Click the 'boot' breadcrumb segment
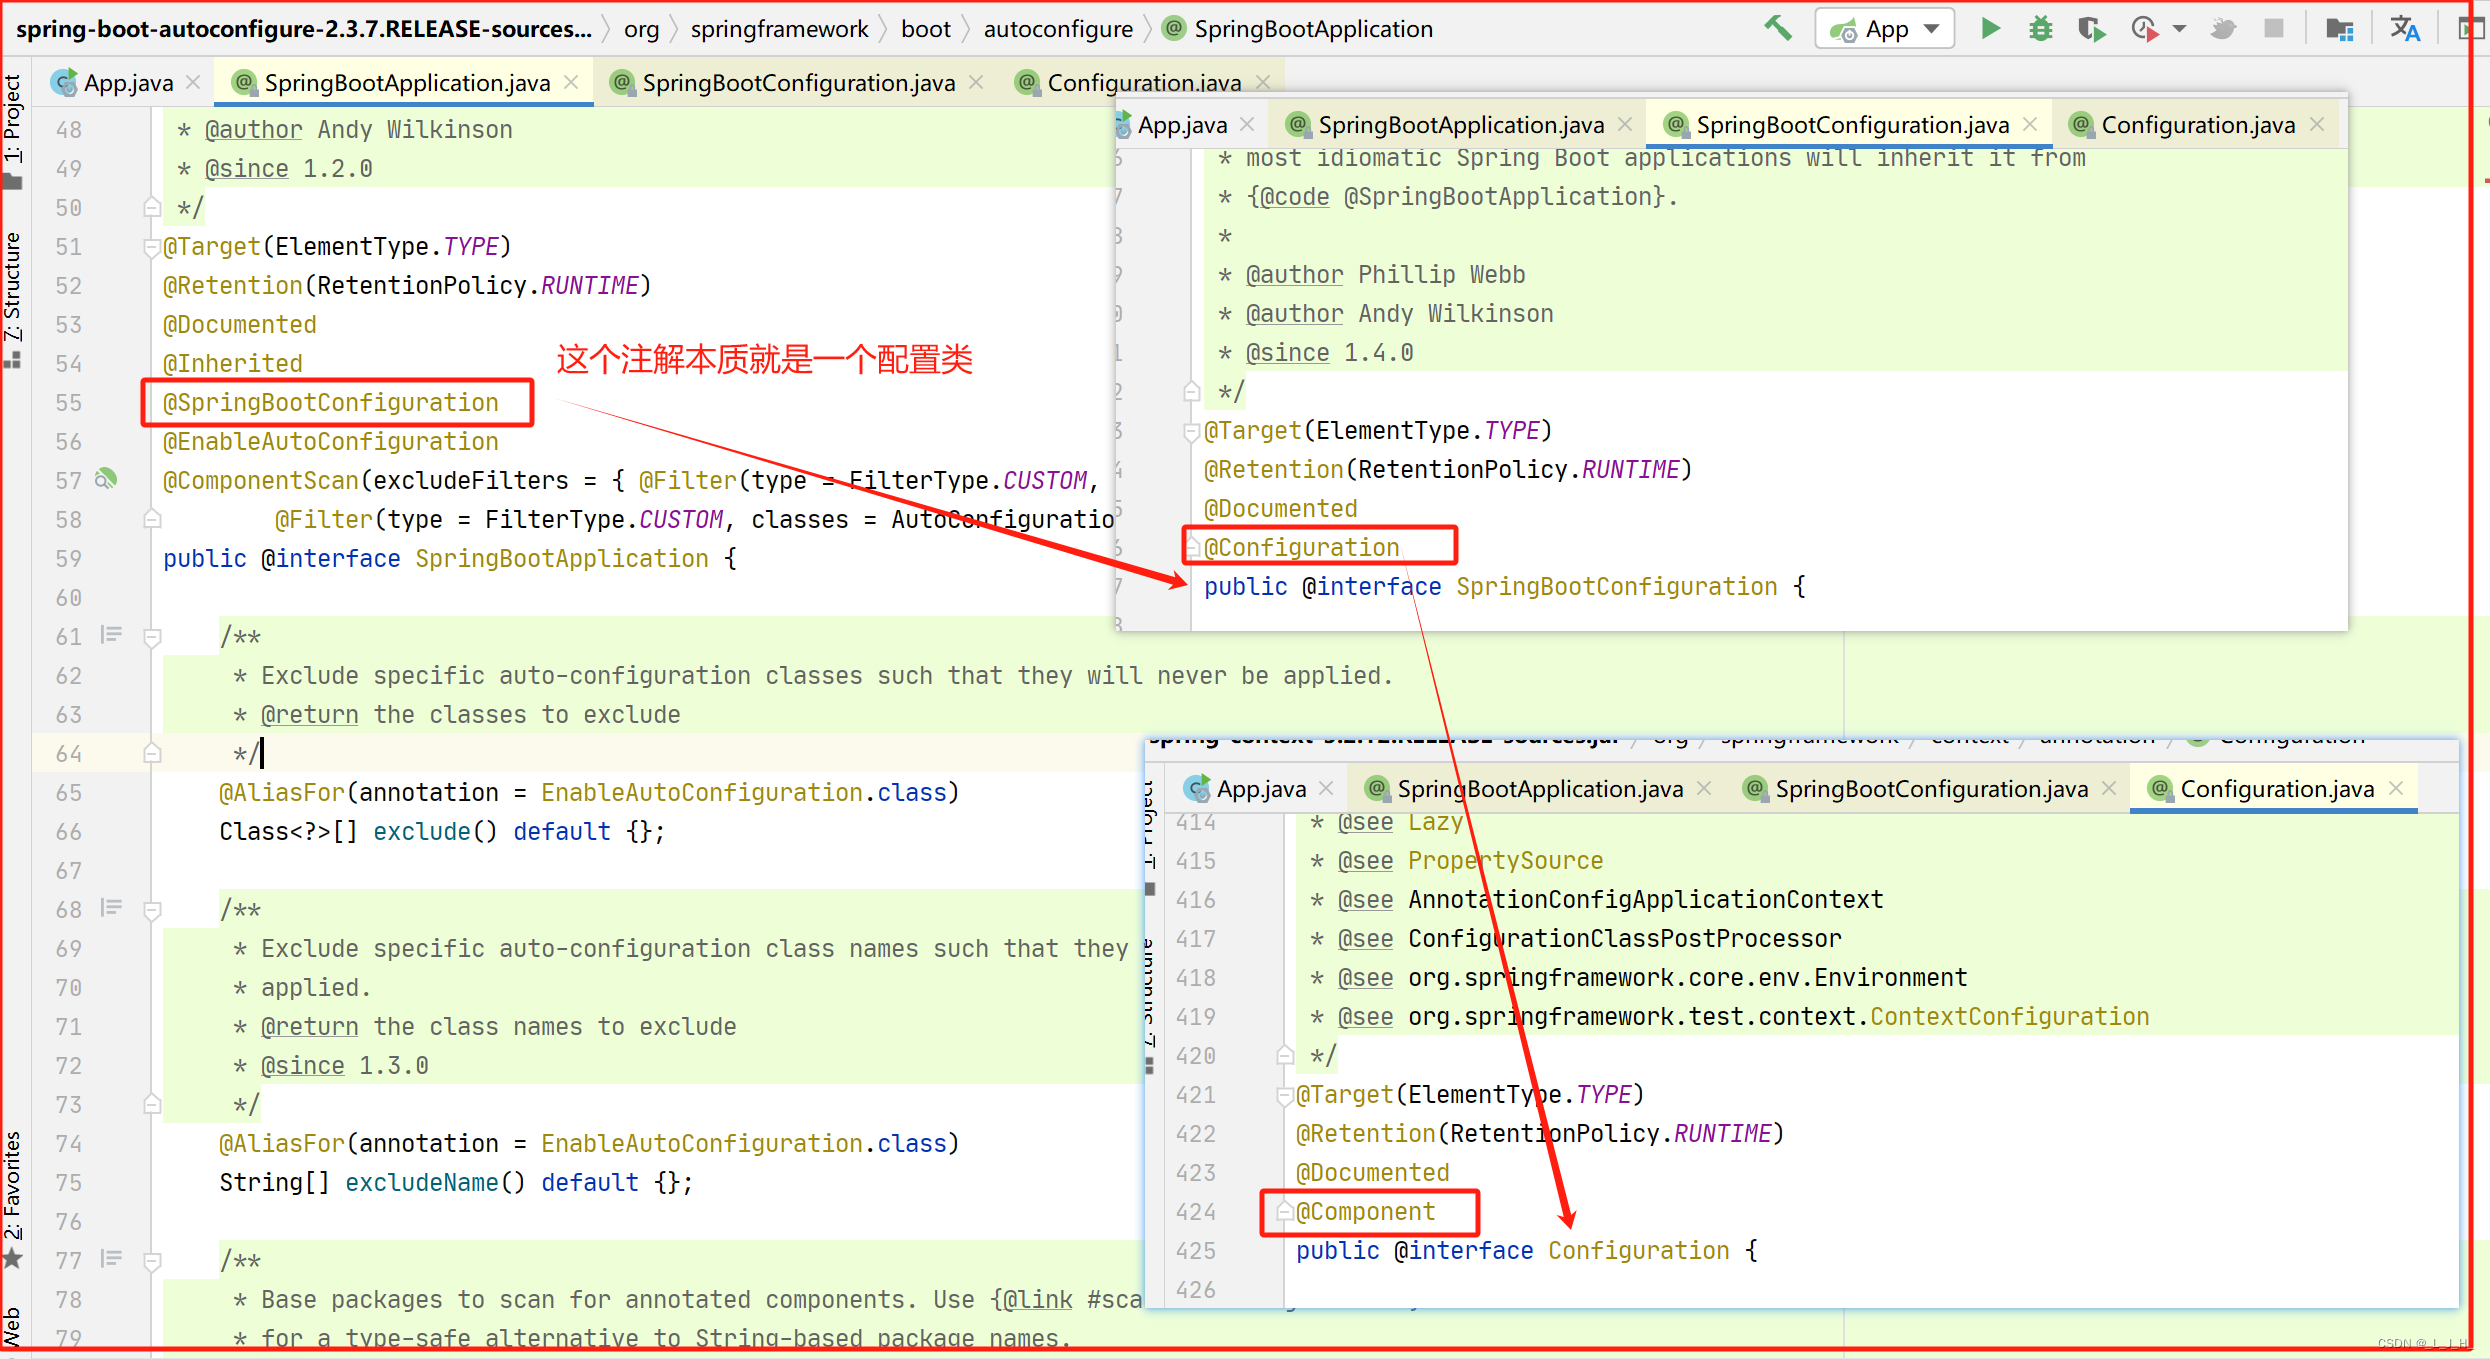The width and height of the screenshot is (2490, 1359). tap(925, 28)
